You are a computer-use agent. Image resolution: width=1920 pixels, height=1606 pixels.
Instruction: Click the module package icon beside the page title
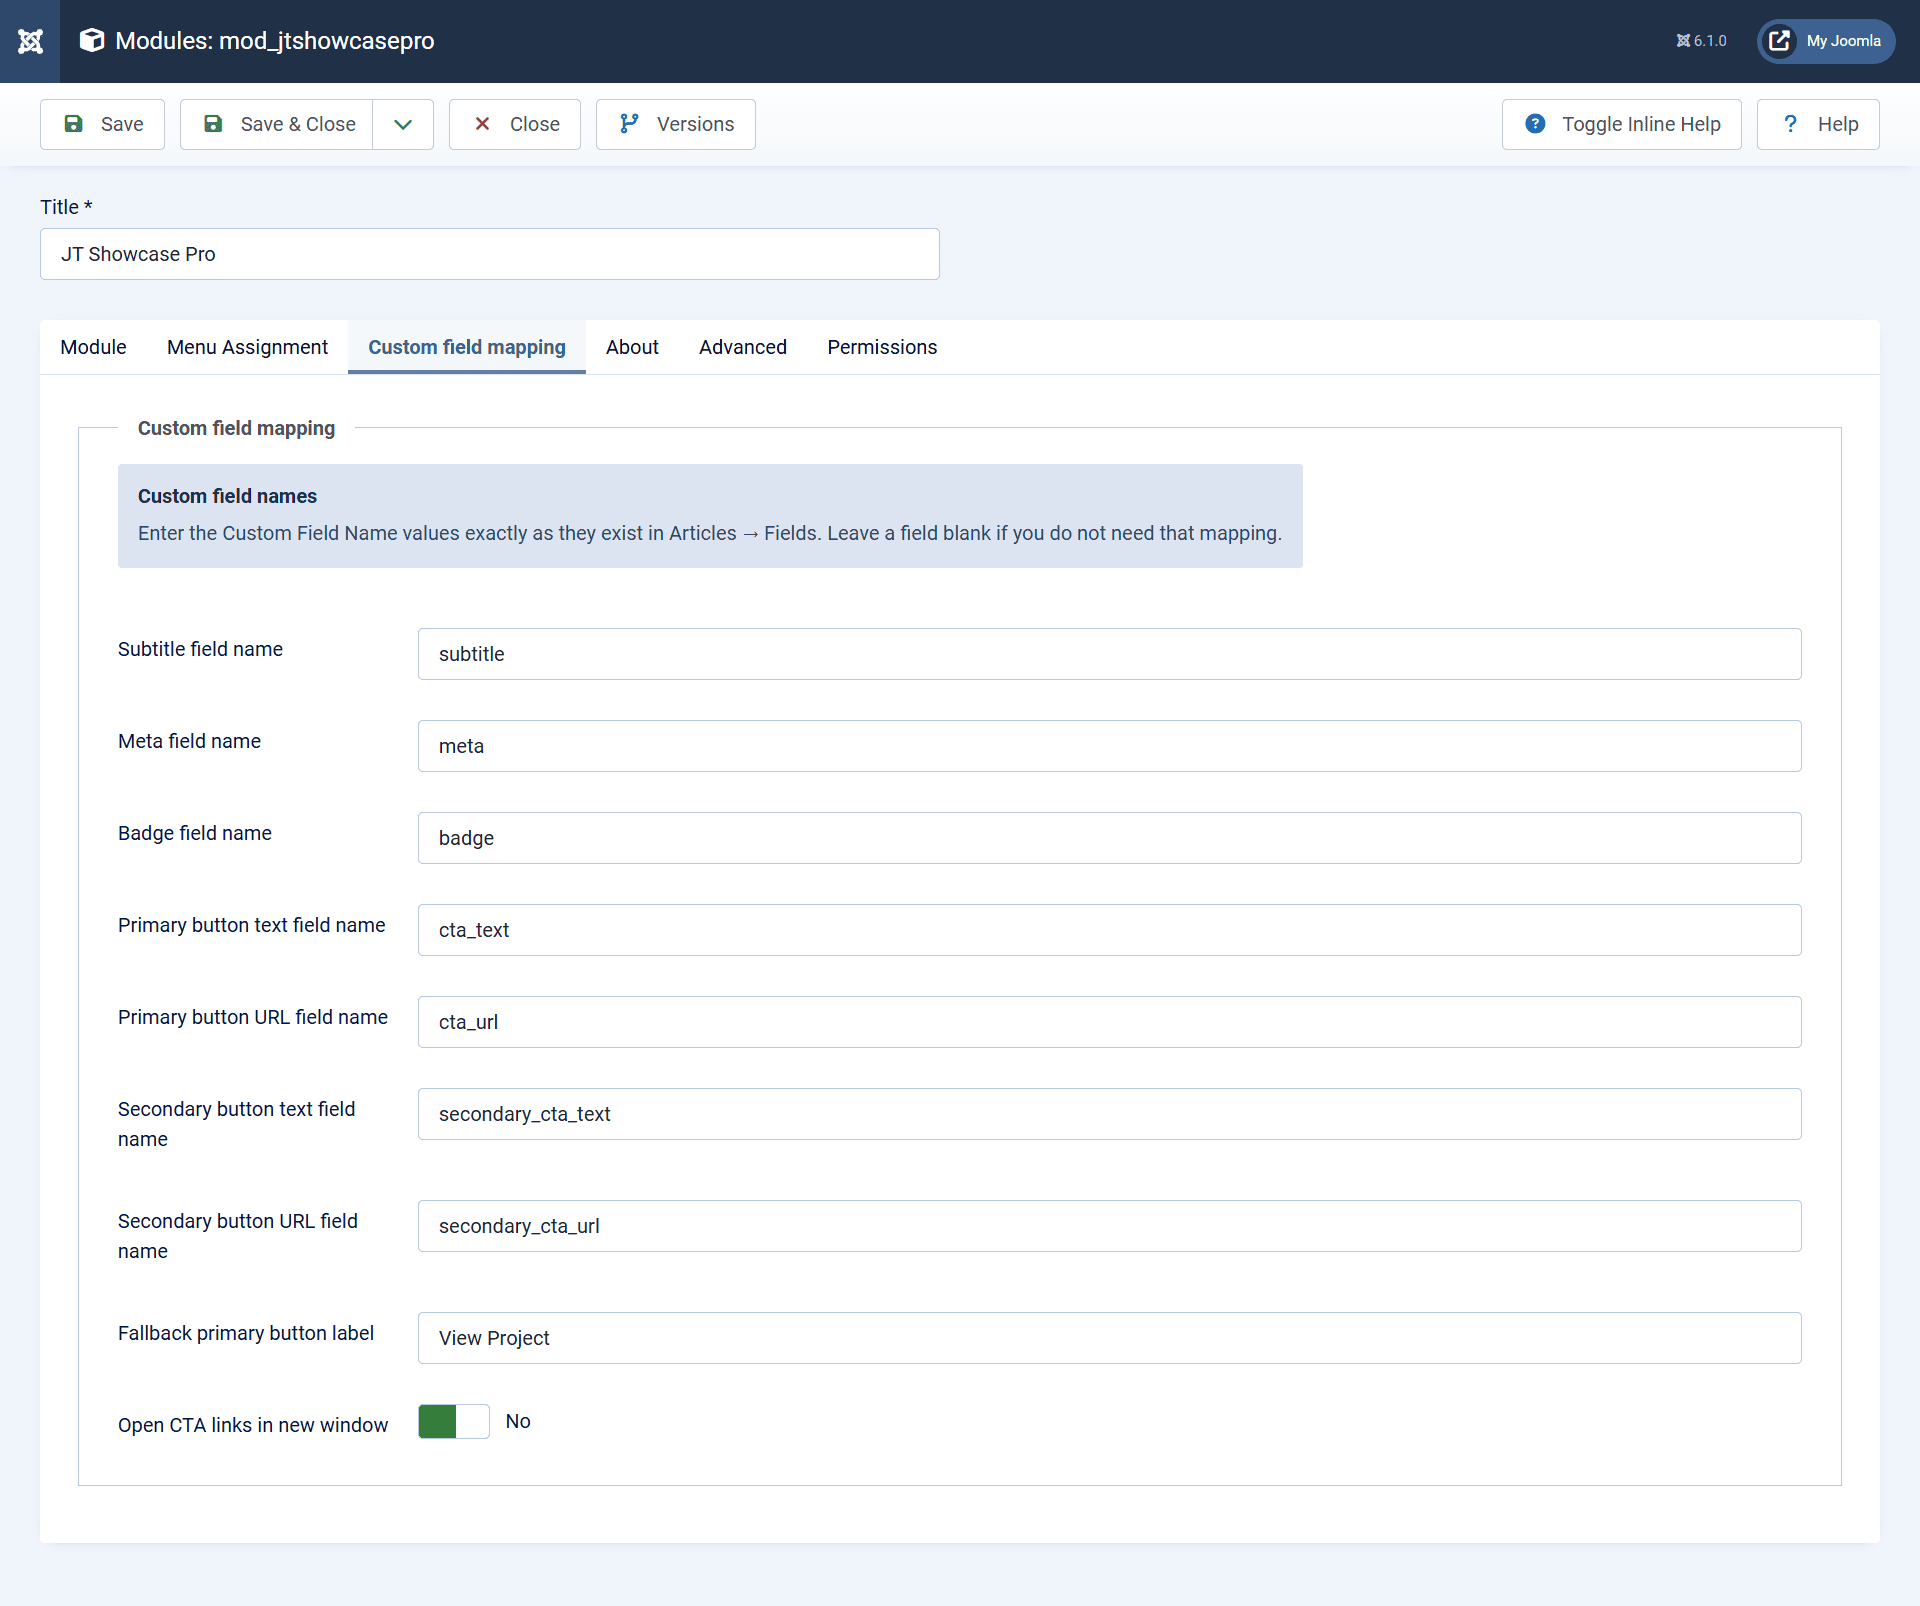click(x=91, y=41)
